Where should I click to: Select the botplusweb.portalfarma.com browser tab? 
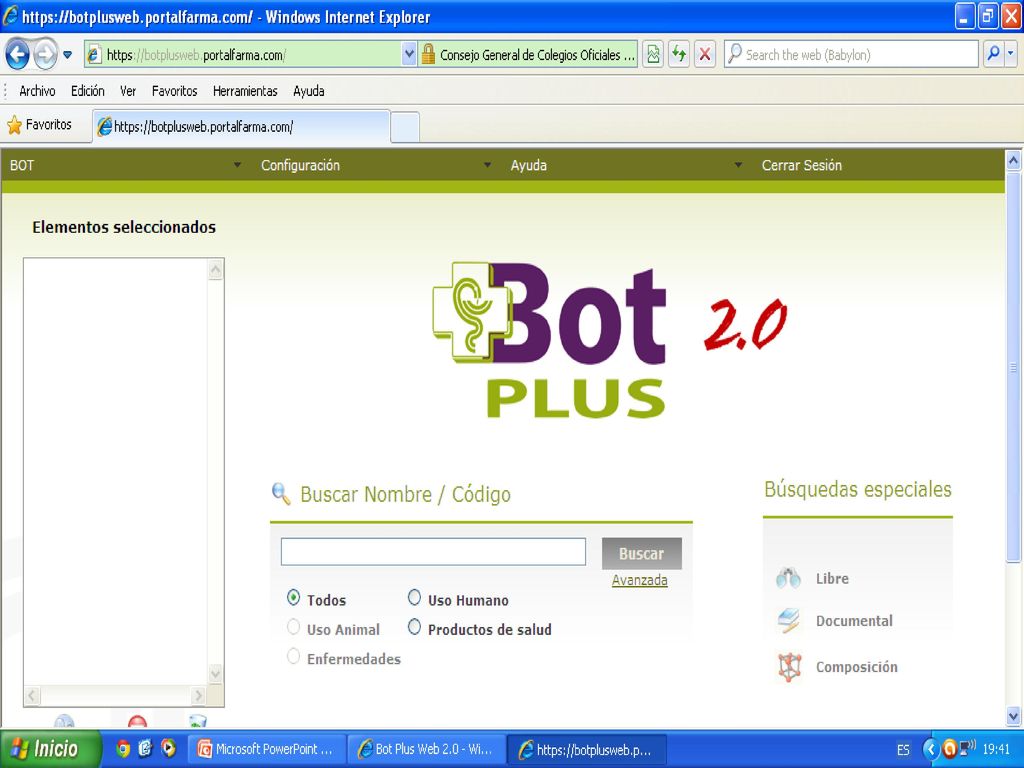[242, 127]
